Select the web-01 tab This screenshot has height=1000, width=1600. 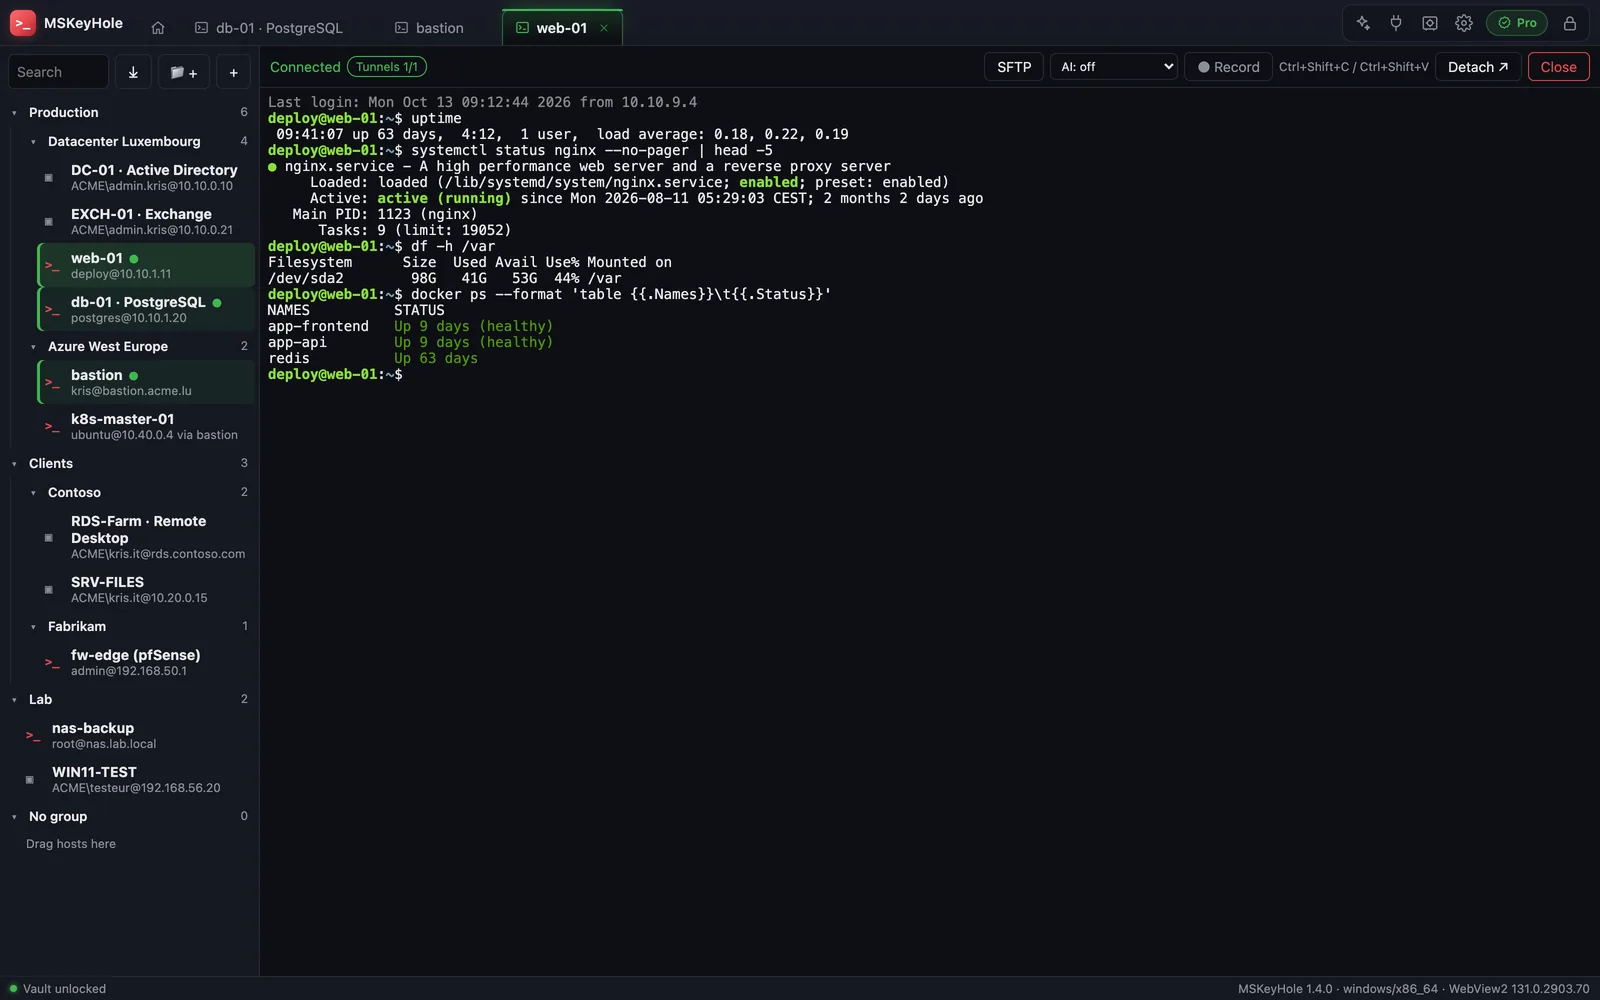(562, 28)
